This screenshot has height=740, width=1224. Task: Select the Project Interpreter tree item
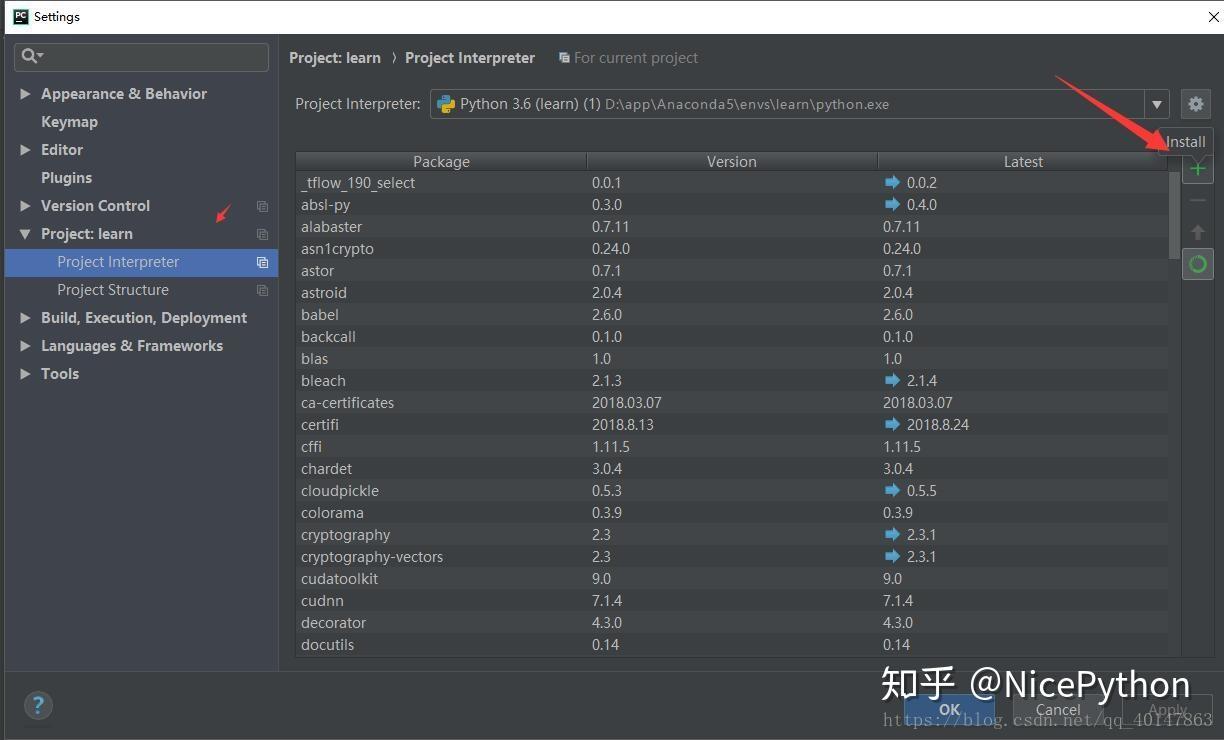[118, 261]
